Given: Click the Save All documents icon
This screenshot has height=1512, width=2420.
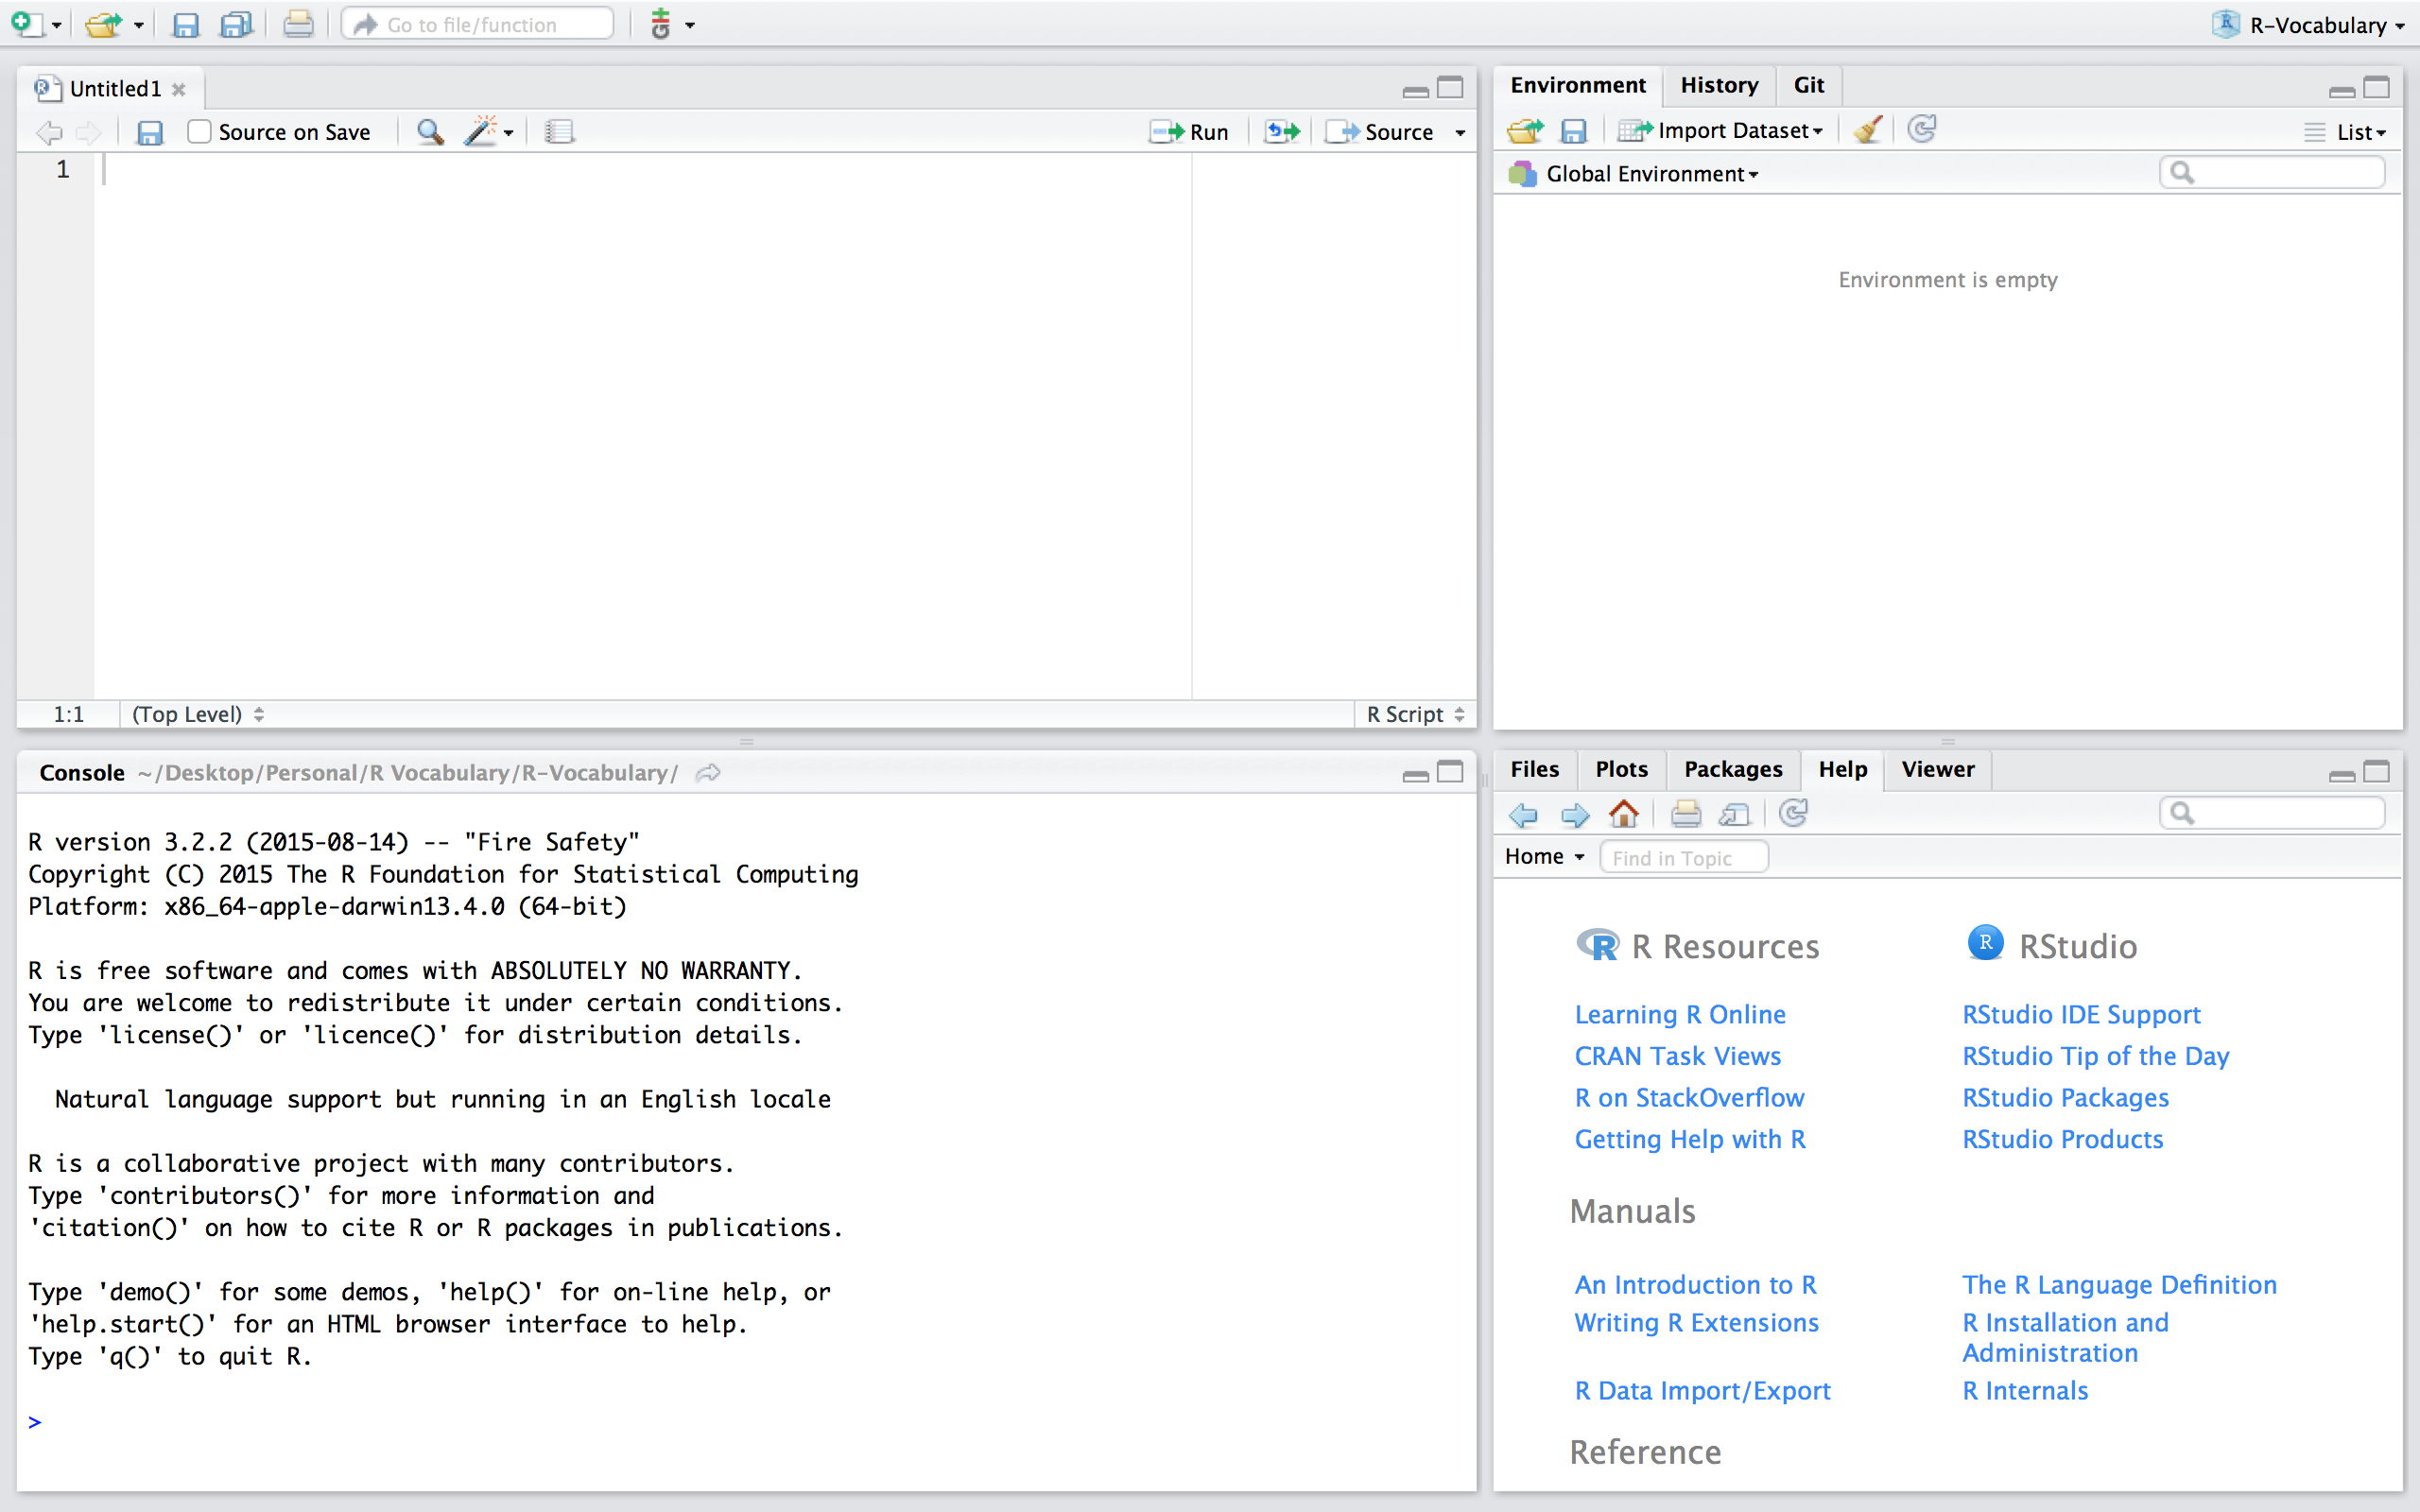Looking at the screenshot, I should (236, 24).
